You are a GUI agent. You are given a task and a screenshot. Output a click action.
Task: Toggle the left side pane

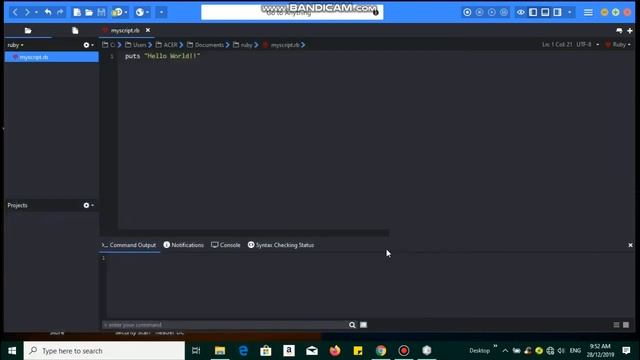coord(533,12)
